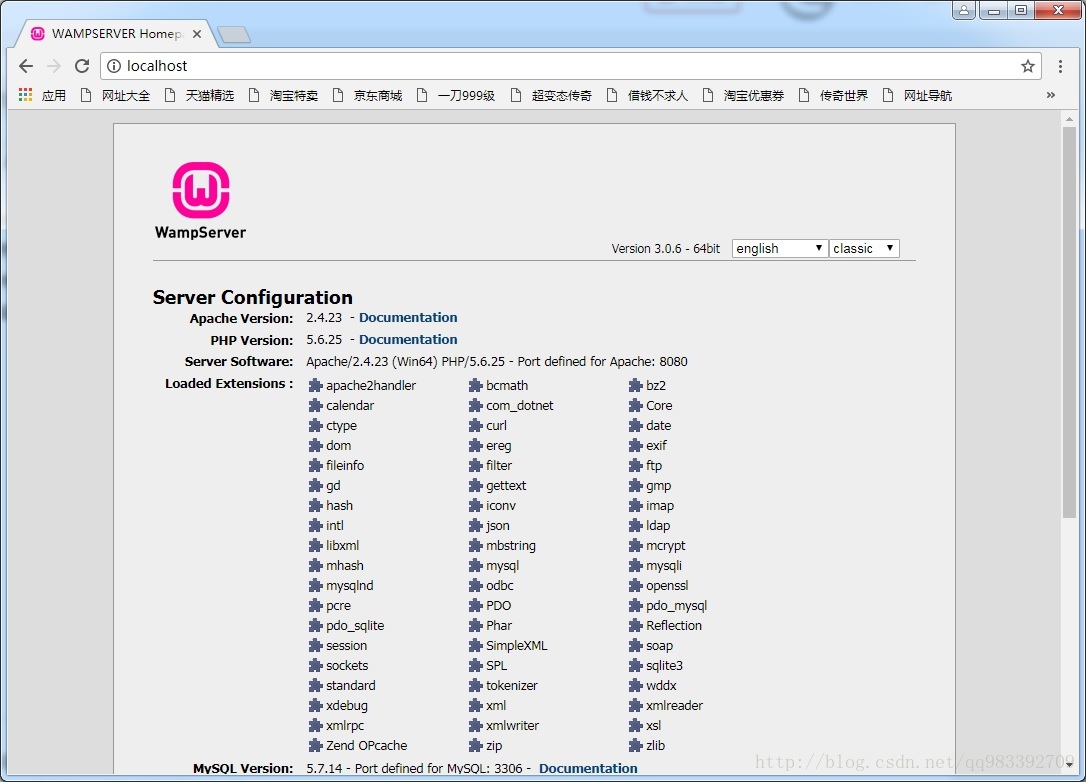
Task: Select the PHP version text 5.6.25
Action: 324,339
